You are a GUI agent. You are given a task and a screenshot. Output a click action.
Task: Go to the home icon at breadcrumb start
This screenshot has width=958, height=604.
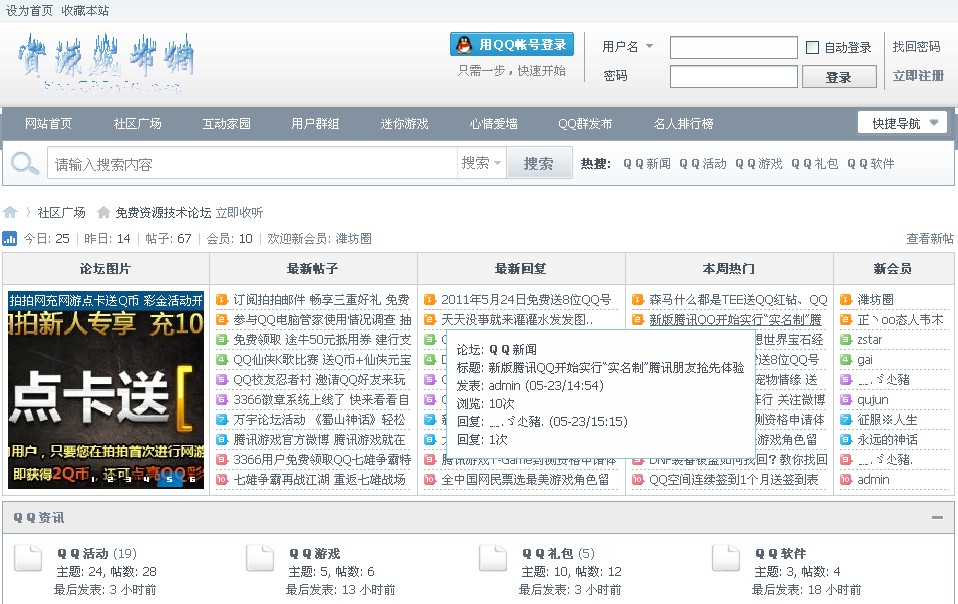pyautogui.click(x=10, y=213)
